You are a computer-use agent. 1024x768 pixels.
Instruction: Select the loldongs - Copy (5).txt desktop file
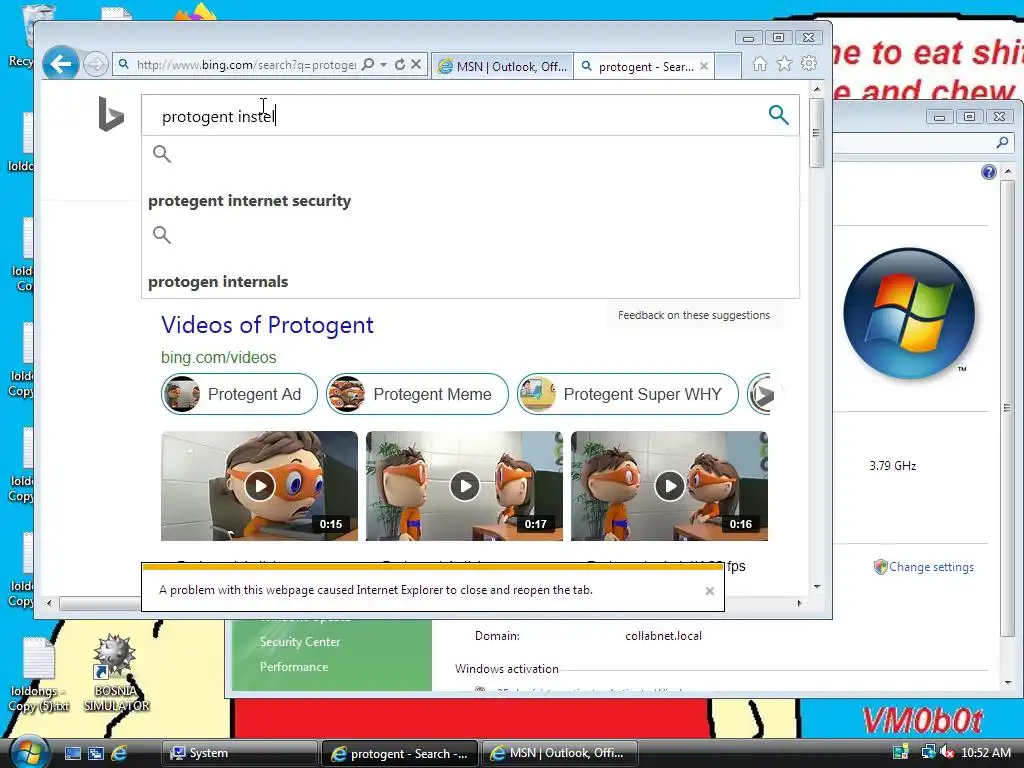point(39,675)
